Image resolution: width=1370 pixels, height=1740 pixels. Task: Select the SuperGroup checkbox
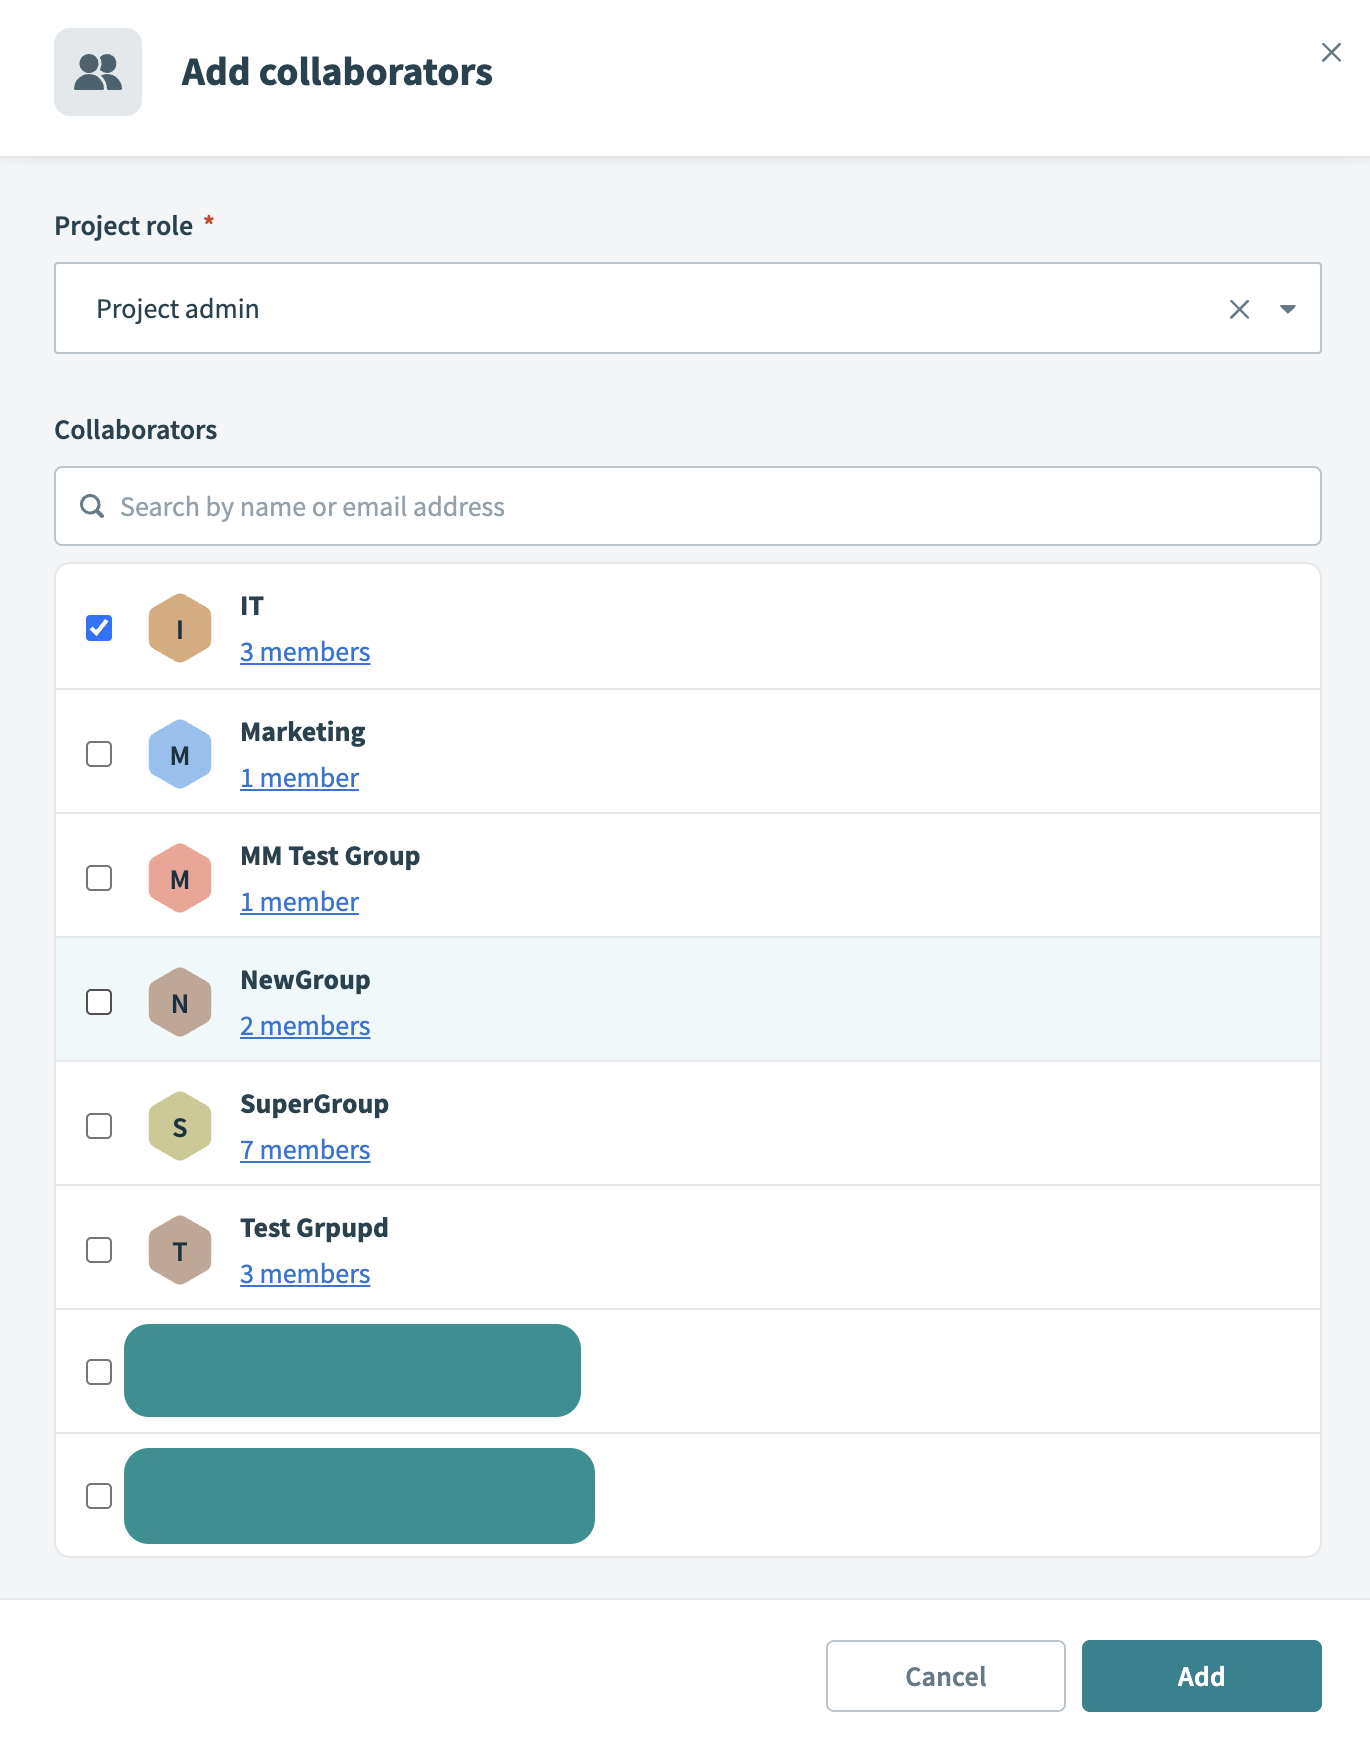pyautogui.click(x=99, y=1126)
